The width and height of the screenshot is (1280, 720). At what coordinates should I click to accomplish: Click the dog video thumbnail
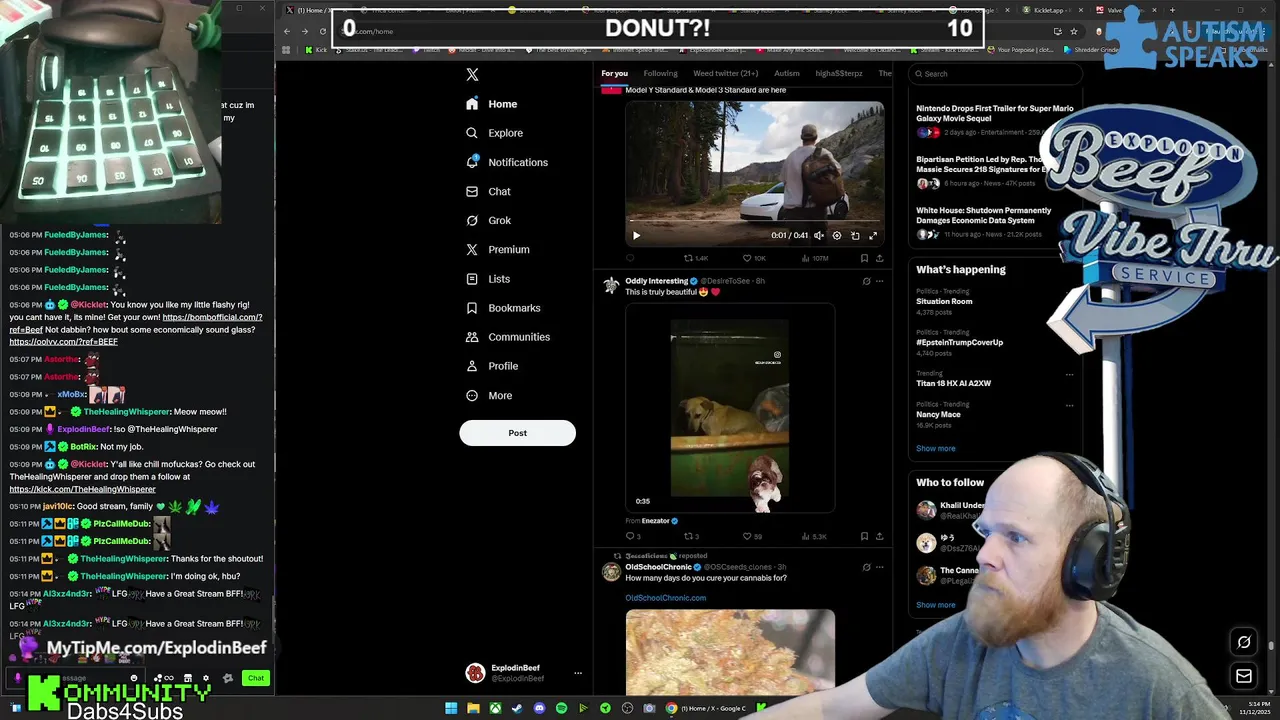(730, 408)
